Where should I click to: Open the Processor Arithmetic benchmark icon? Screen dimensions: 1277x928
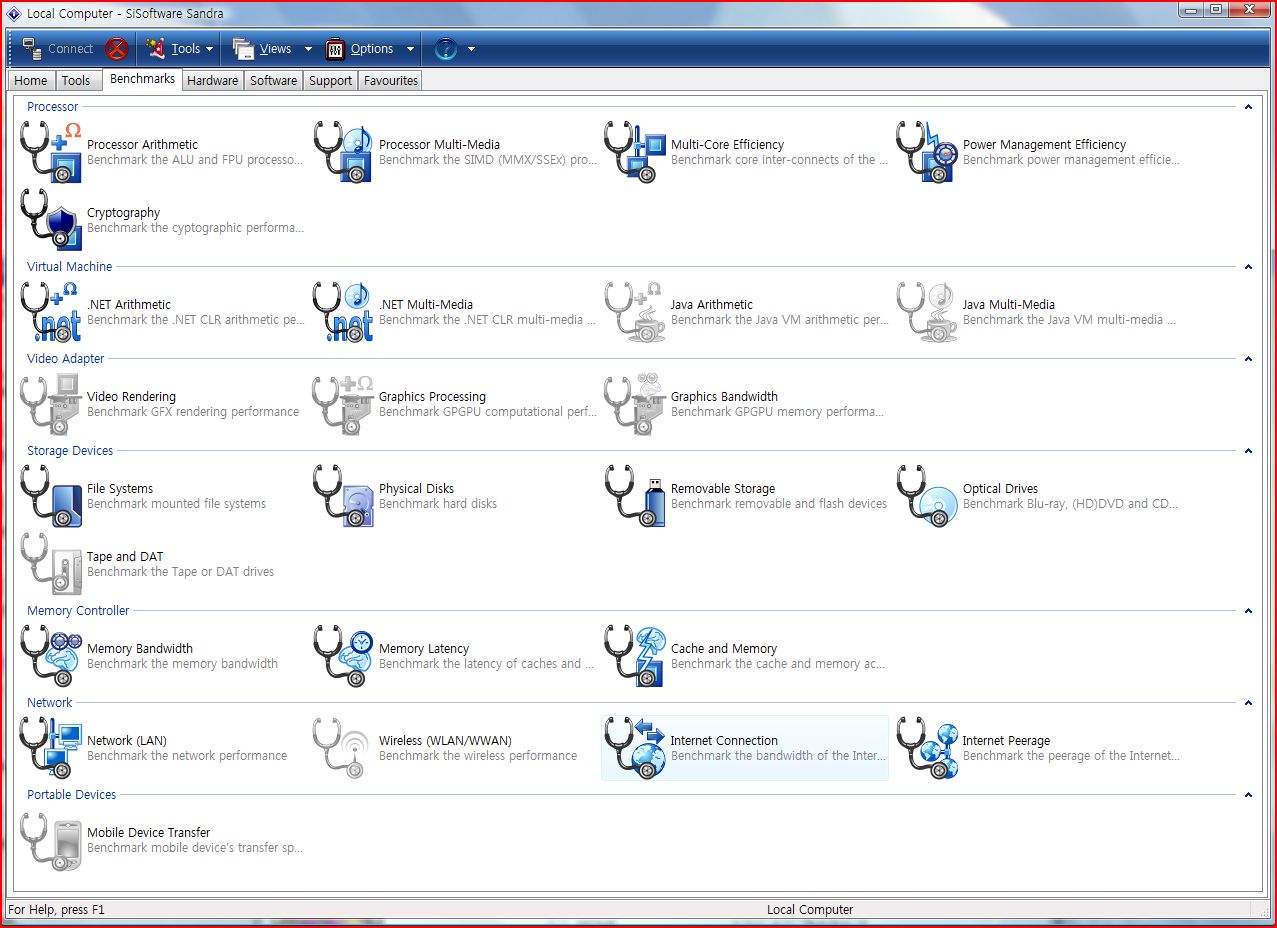51,152
